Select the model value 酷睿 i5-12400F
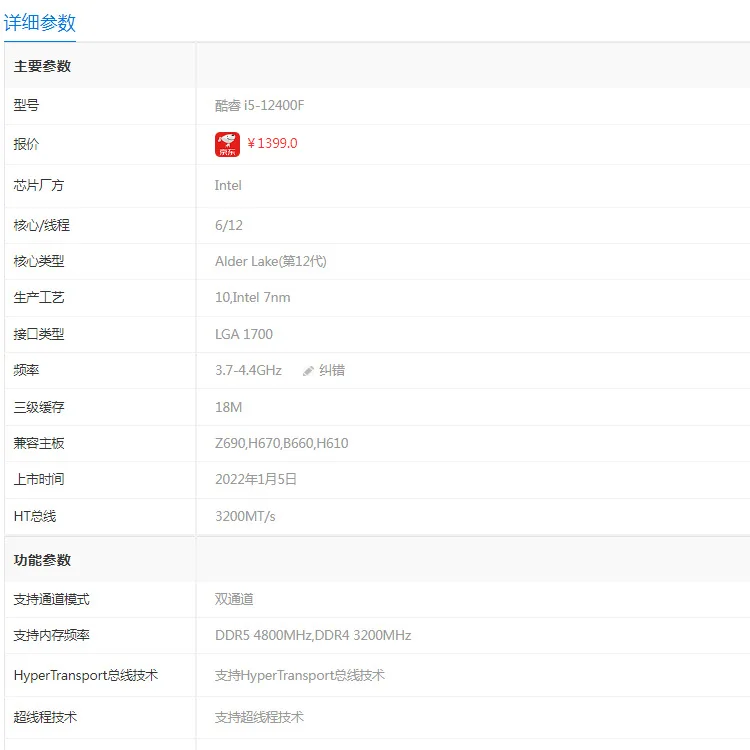The width and height of the screenshot is (750, 750). pos(259,105)
